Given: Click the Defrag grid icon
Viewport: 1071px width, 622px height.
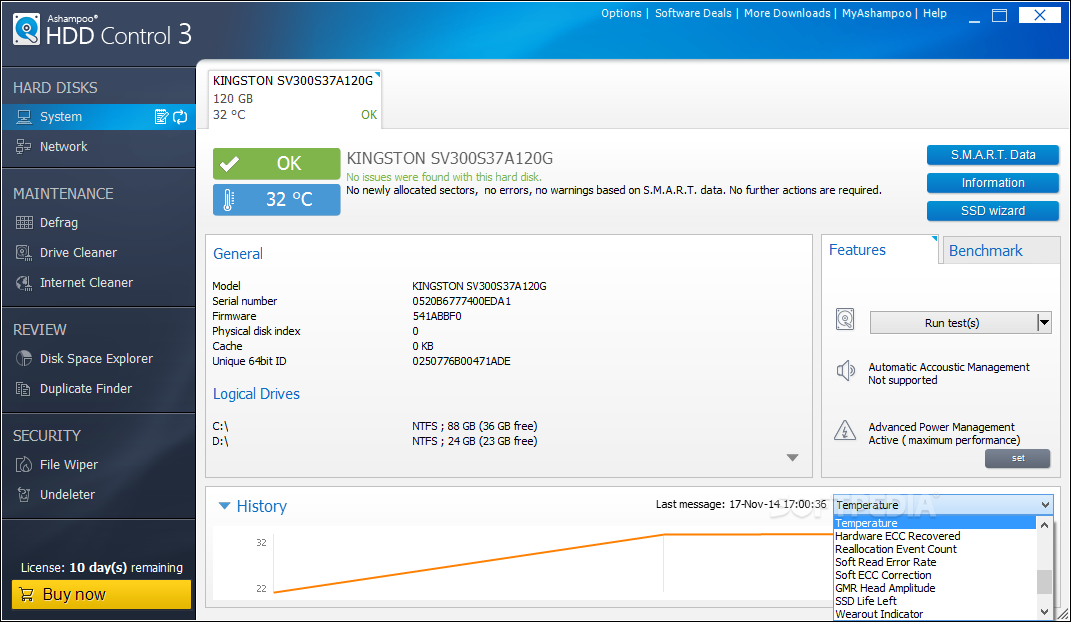Looking at the screenshot, I should coord(24,223).
